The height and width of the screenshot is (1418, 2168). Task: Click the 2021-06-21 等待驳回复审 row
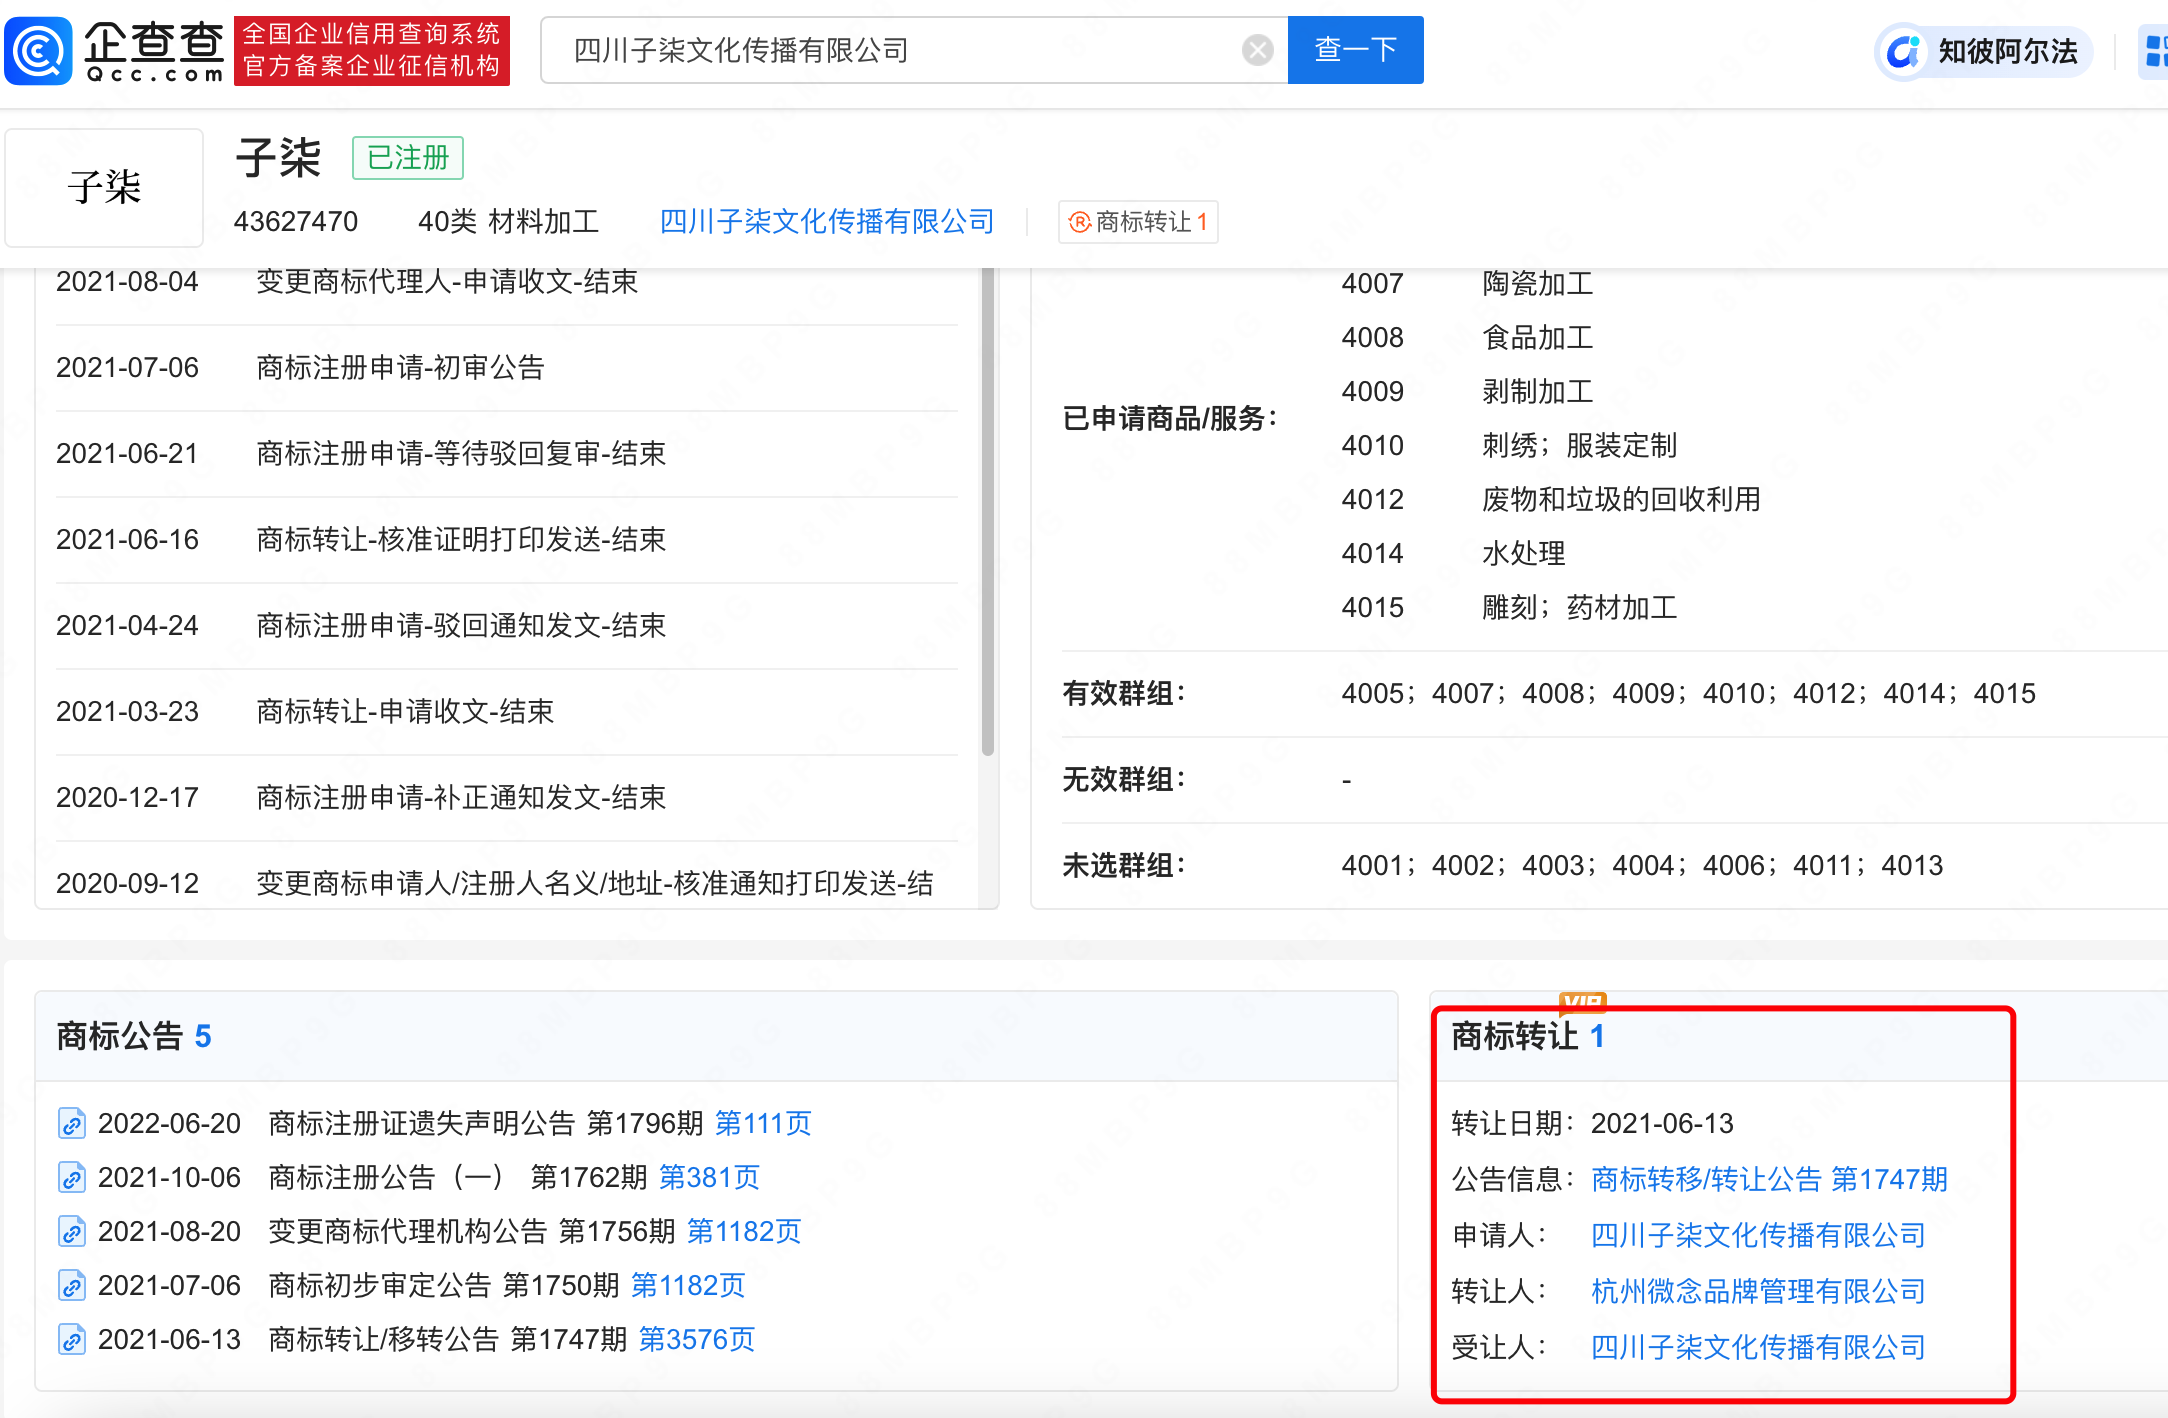click(x=506, y=454)
